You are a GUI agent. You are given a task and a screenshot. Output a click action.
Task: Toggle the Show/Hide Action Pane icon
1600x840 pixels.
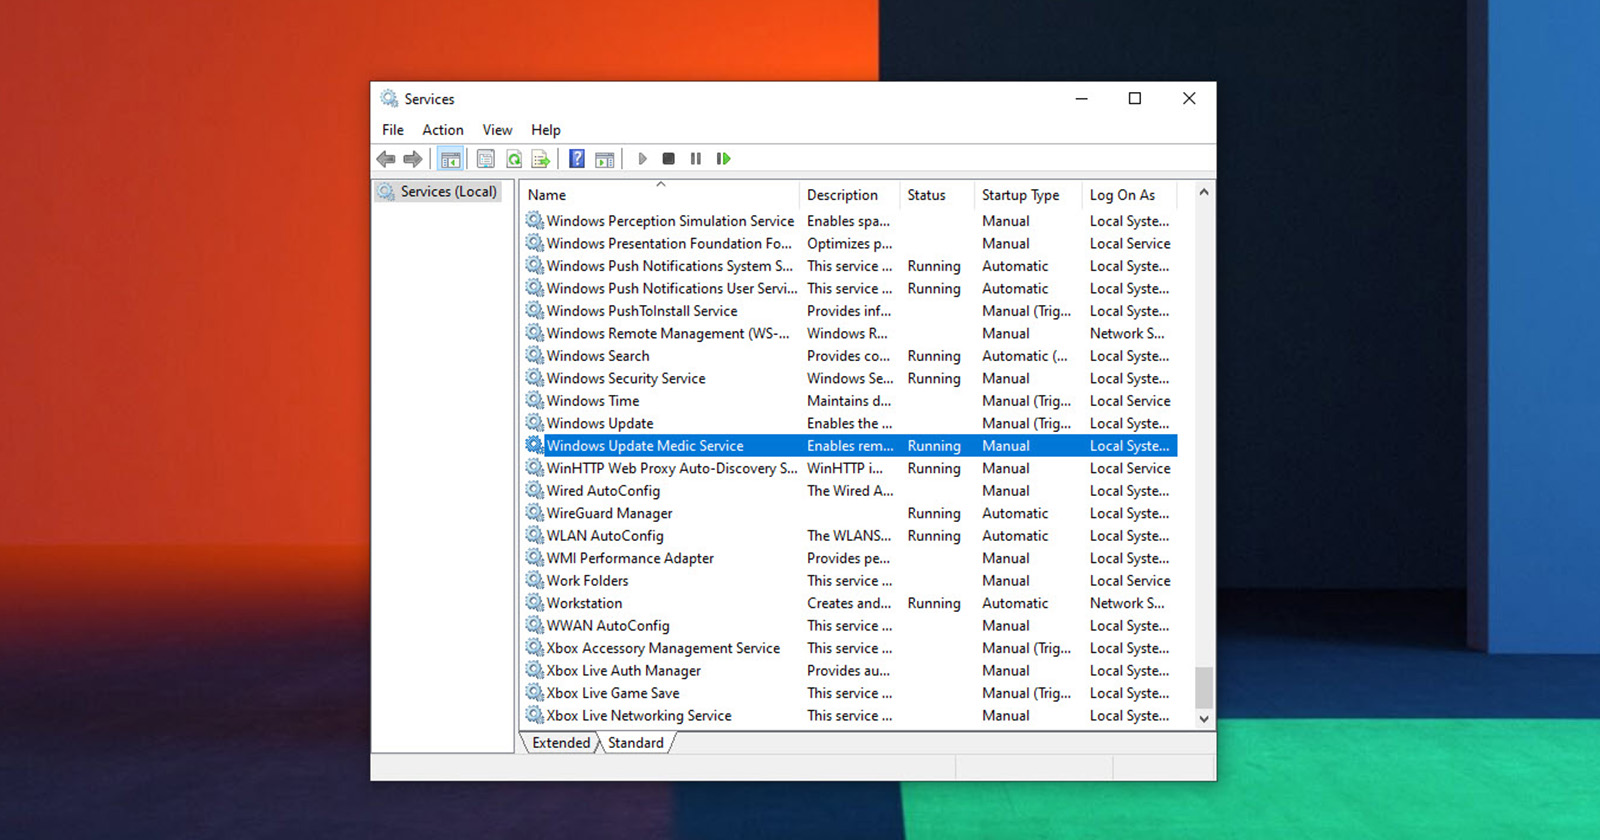point(605,159)
